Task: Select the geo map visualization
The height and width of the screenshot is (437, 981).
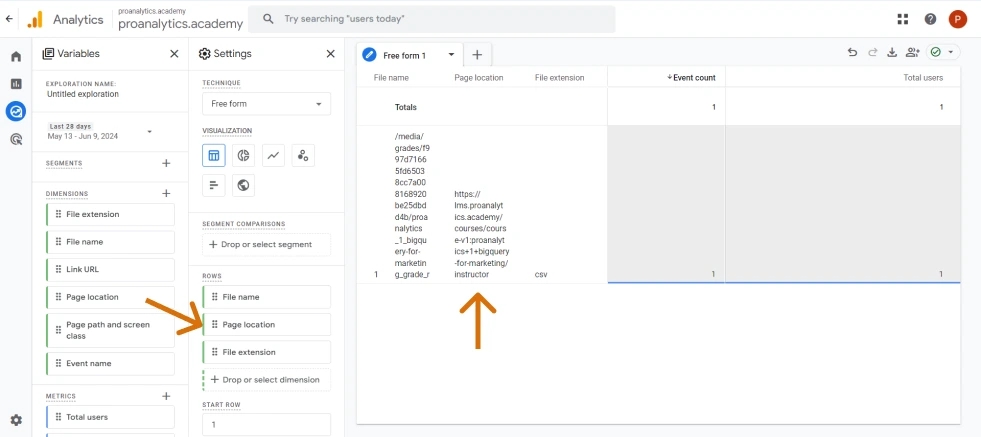Action: [x=243, y=185]
